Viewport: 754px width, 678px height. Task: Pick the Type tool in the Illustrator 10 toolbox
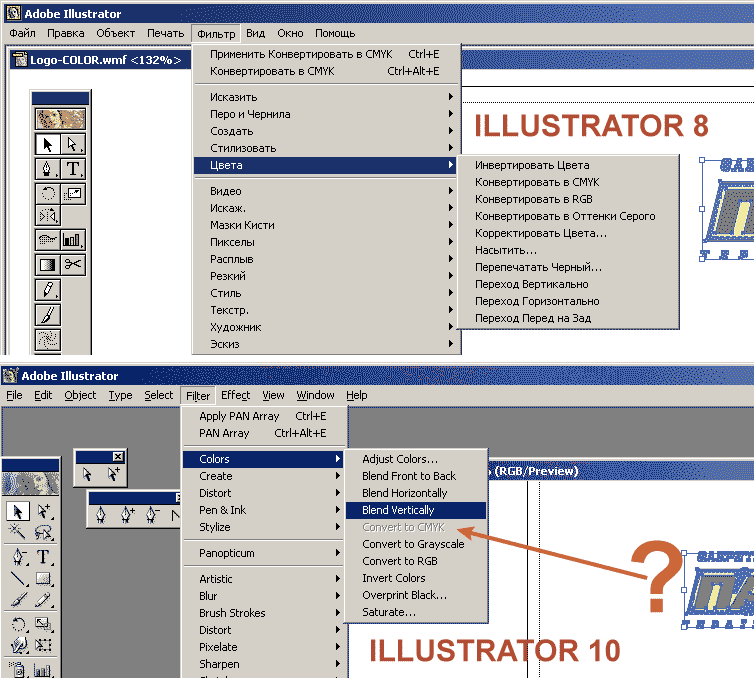point(43,556)
